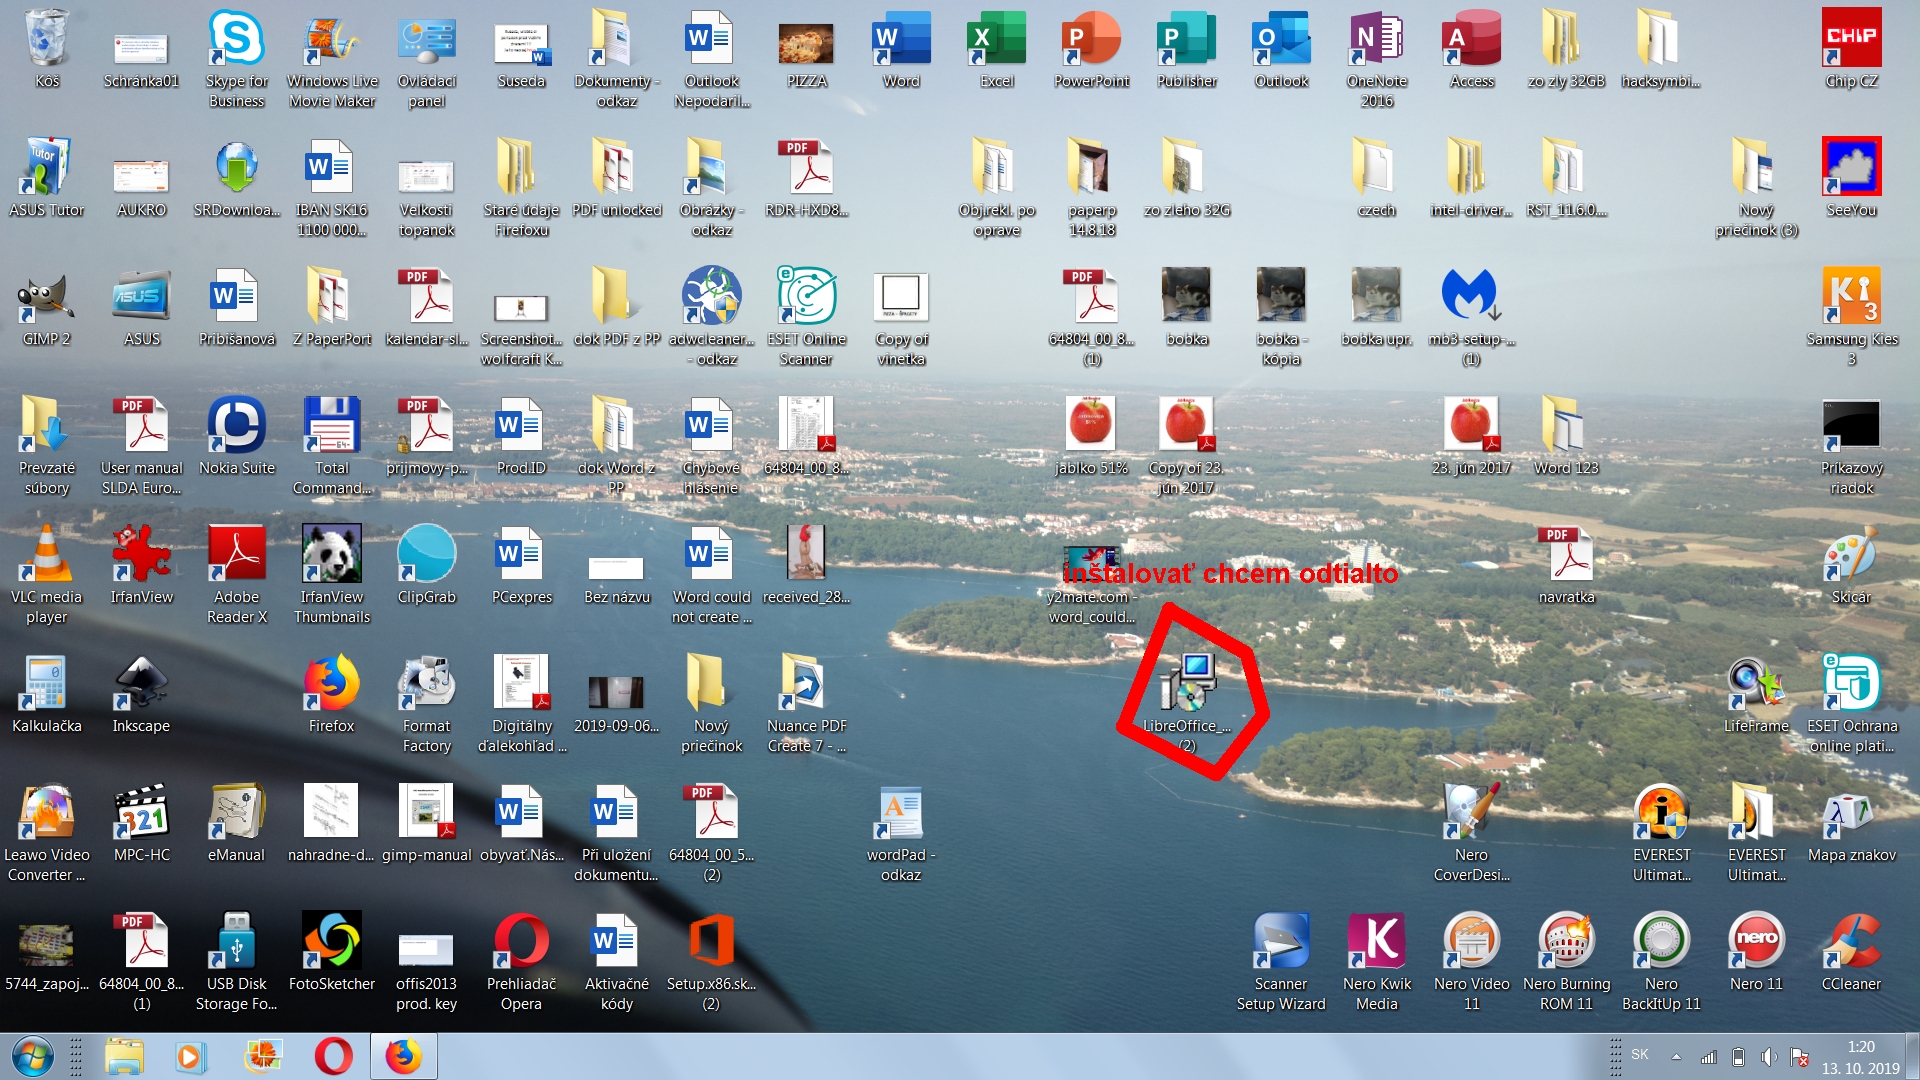Click the Firefox taskbar button
1920x1080 pixels.
coord(404,1057)
